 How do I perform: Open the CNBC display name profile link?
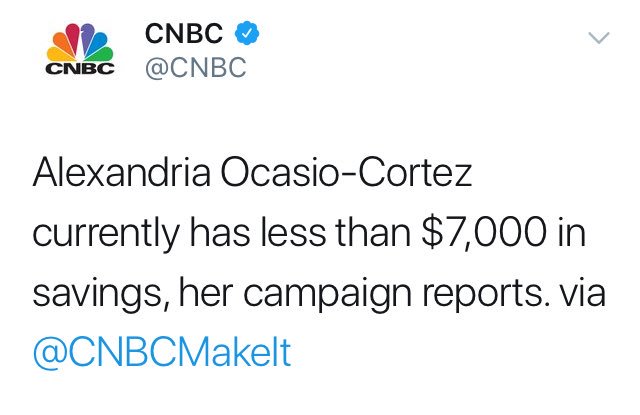pos(184,33)
